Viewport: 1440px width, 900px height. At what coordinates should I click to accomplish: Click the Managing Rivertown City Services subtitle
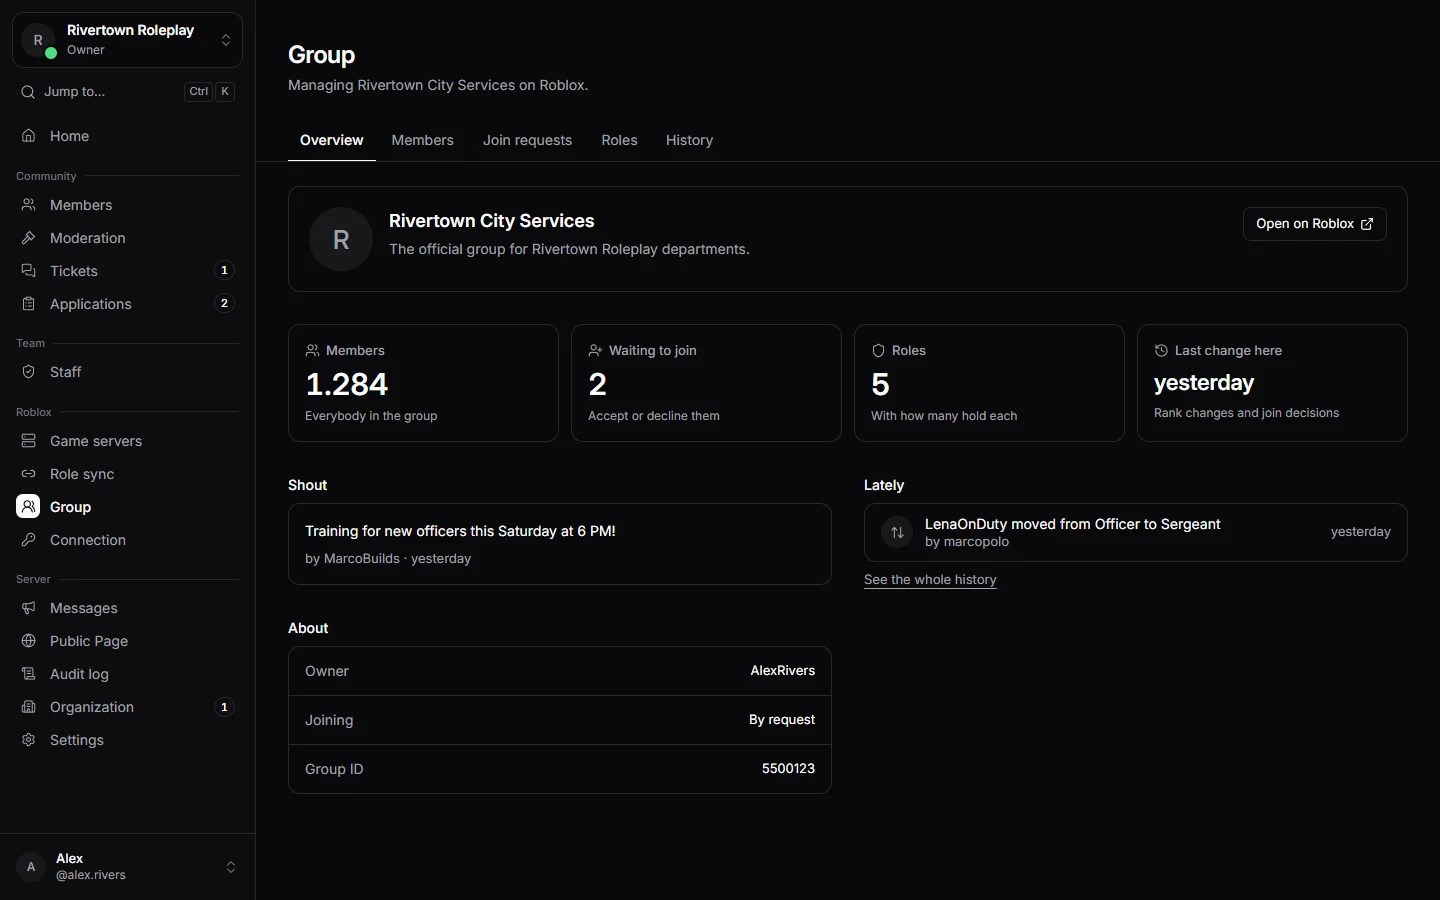coord(438,85)
